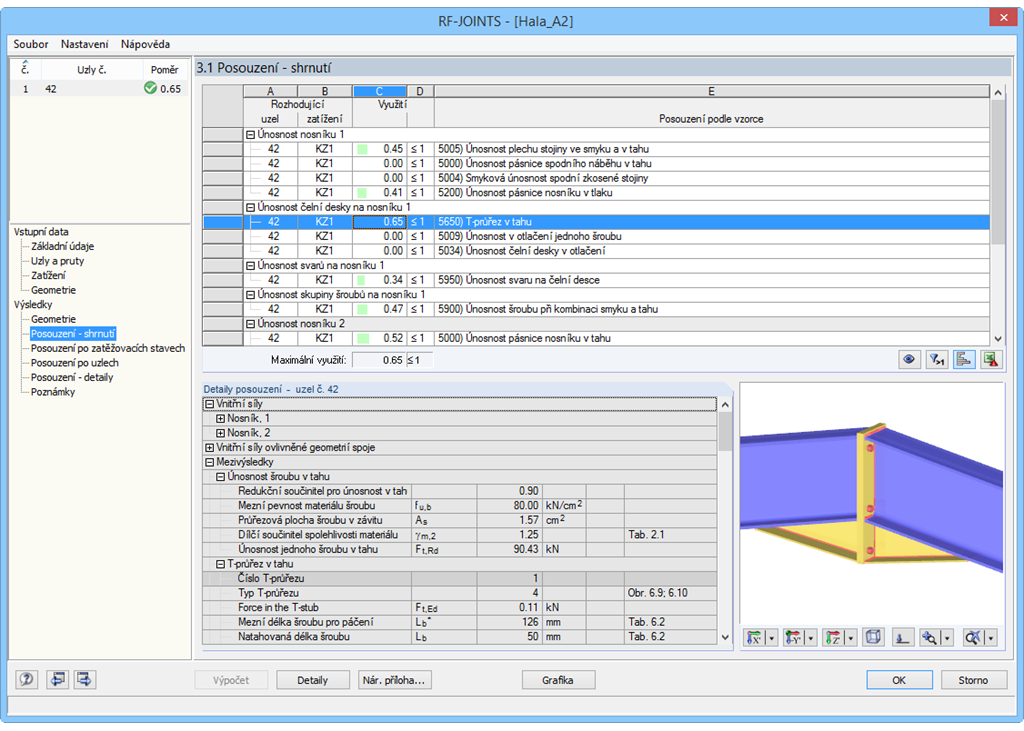Click the Excel export icon
Viewport: 1024px width, 731px height.
(x=991, y=360)
